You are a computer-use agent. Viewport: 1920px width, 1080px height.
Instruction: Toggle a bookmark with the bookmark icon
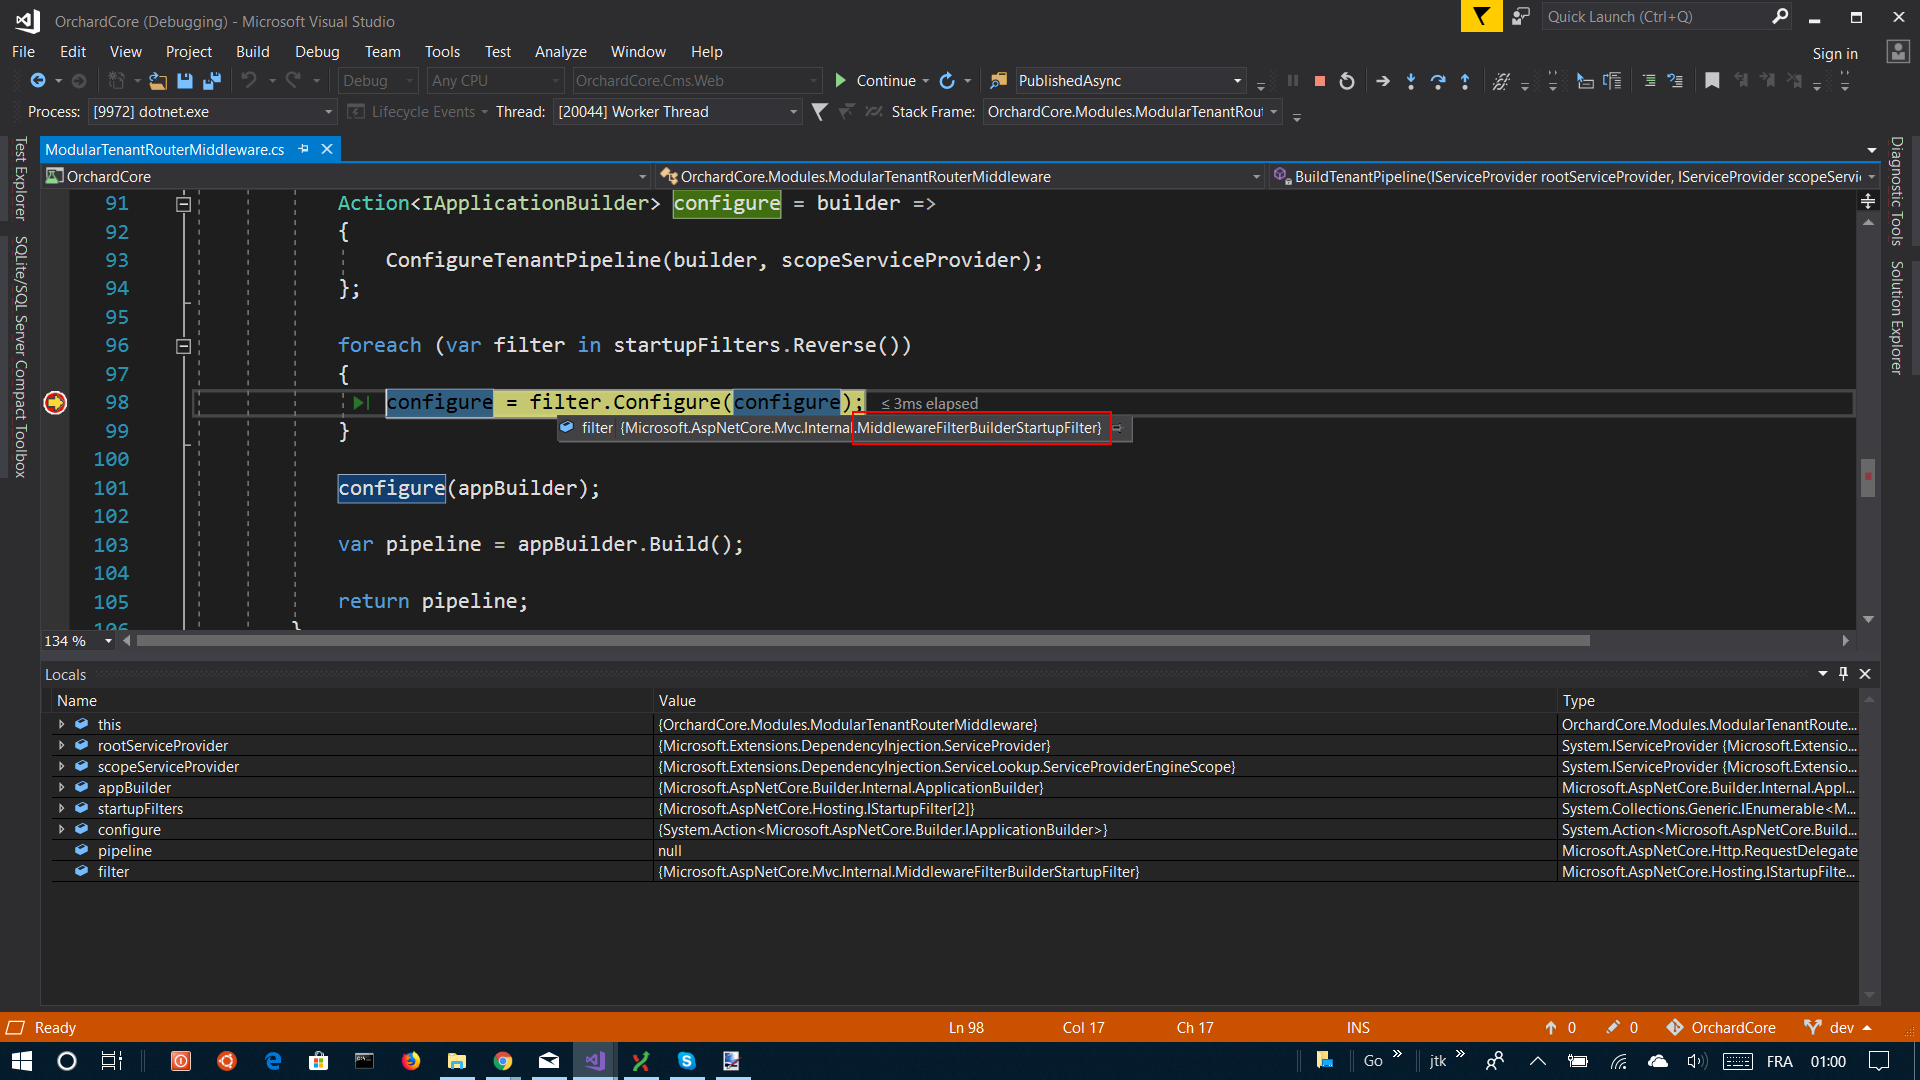point(1712,81)
